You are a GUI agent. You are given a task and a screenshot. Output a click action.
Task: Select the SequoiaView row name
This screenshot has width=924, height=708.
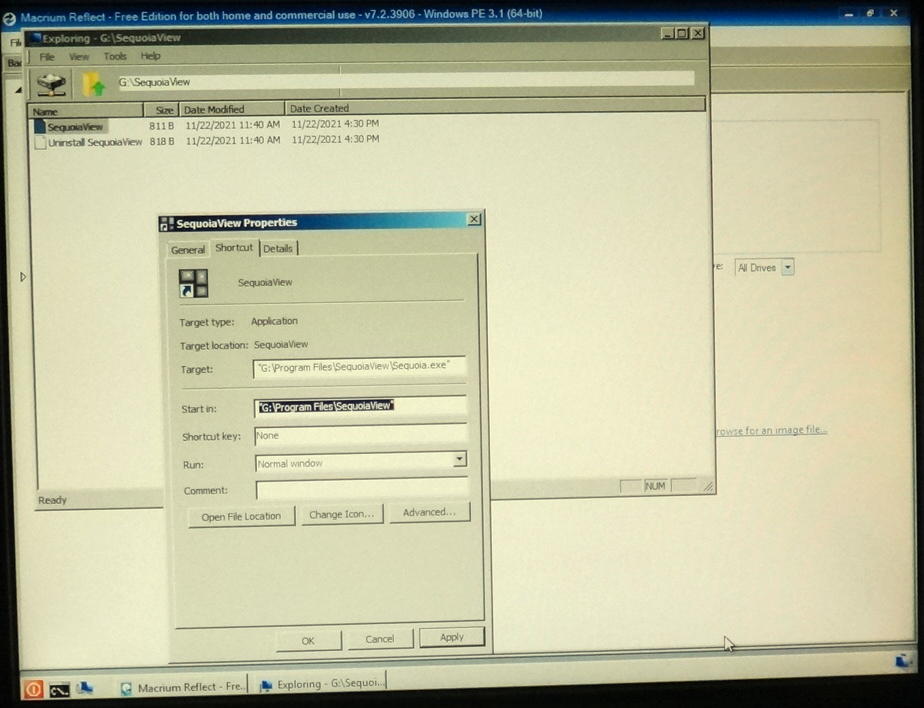[75, 127]
